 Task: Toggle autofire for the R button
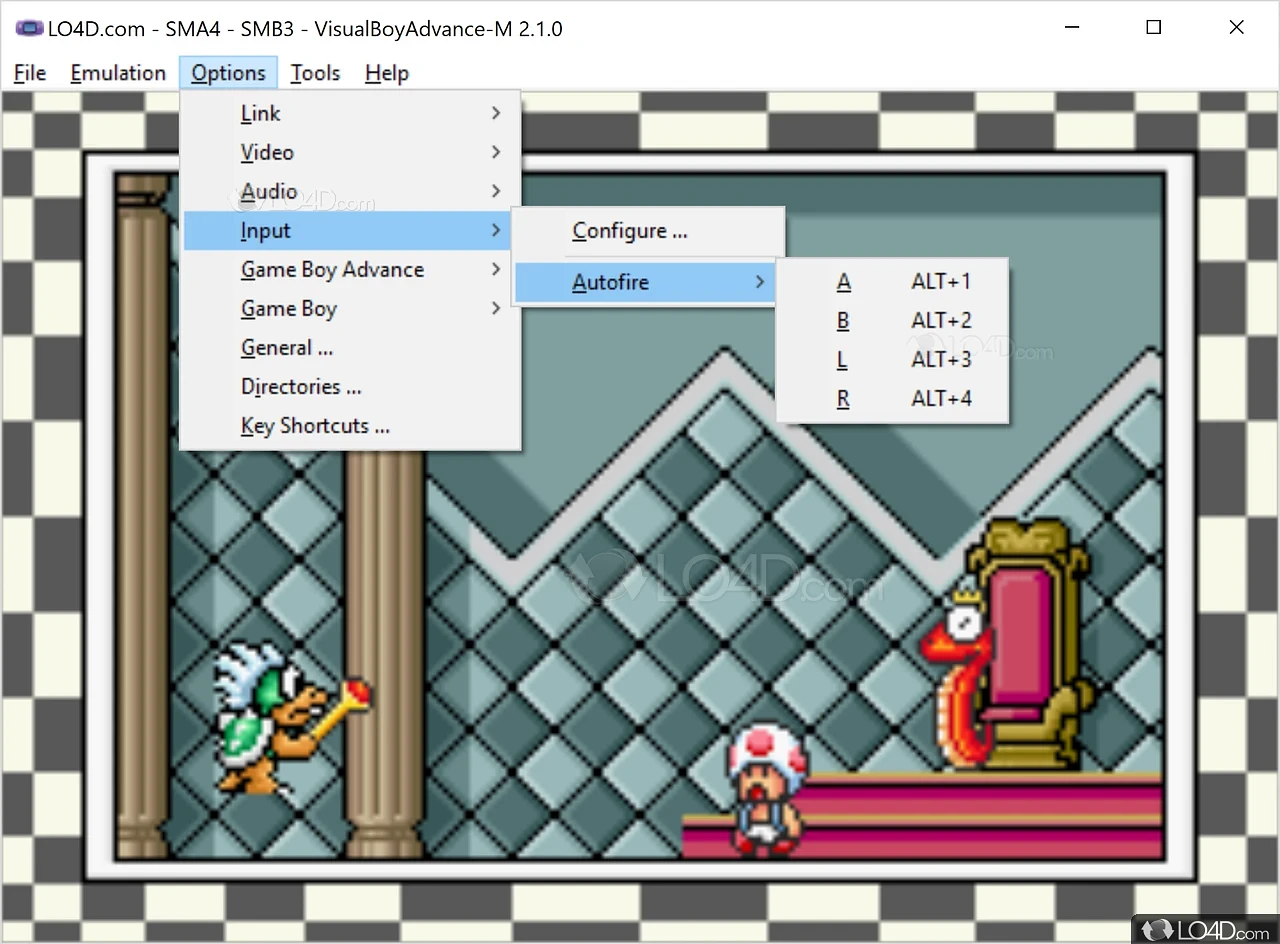(x=892, y=399)
